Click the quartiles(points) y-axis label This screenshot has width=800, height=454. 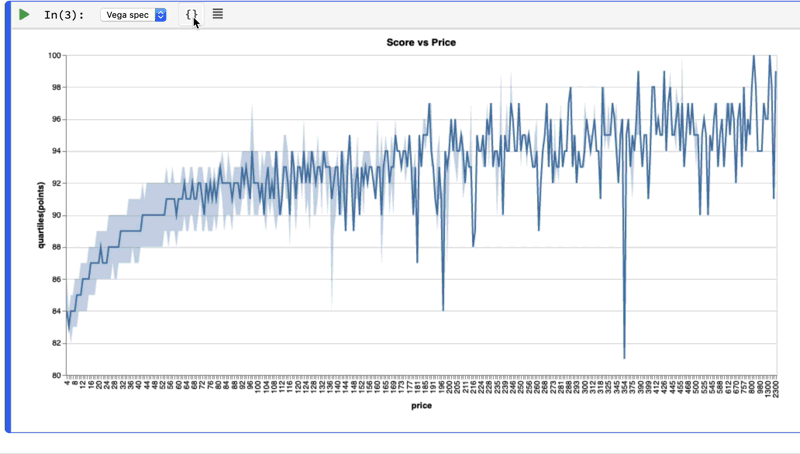point(43,215)
